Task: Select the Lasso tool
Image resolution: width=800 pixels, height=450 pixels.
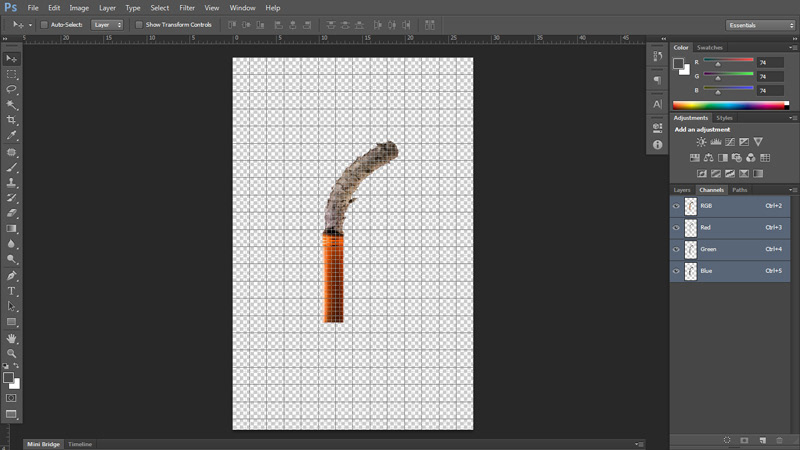Action: point(12,90)
